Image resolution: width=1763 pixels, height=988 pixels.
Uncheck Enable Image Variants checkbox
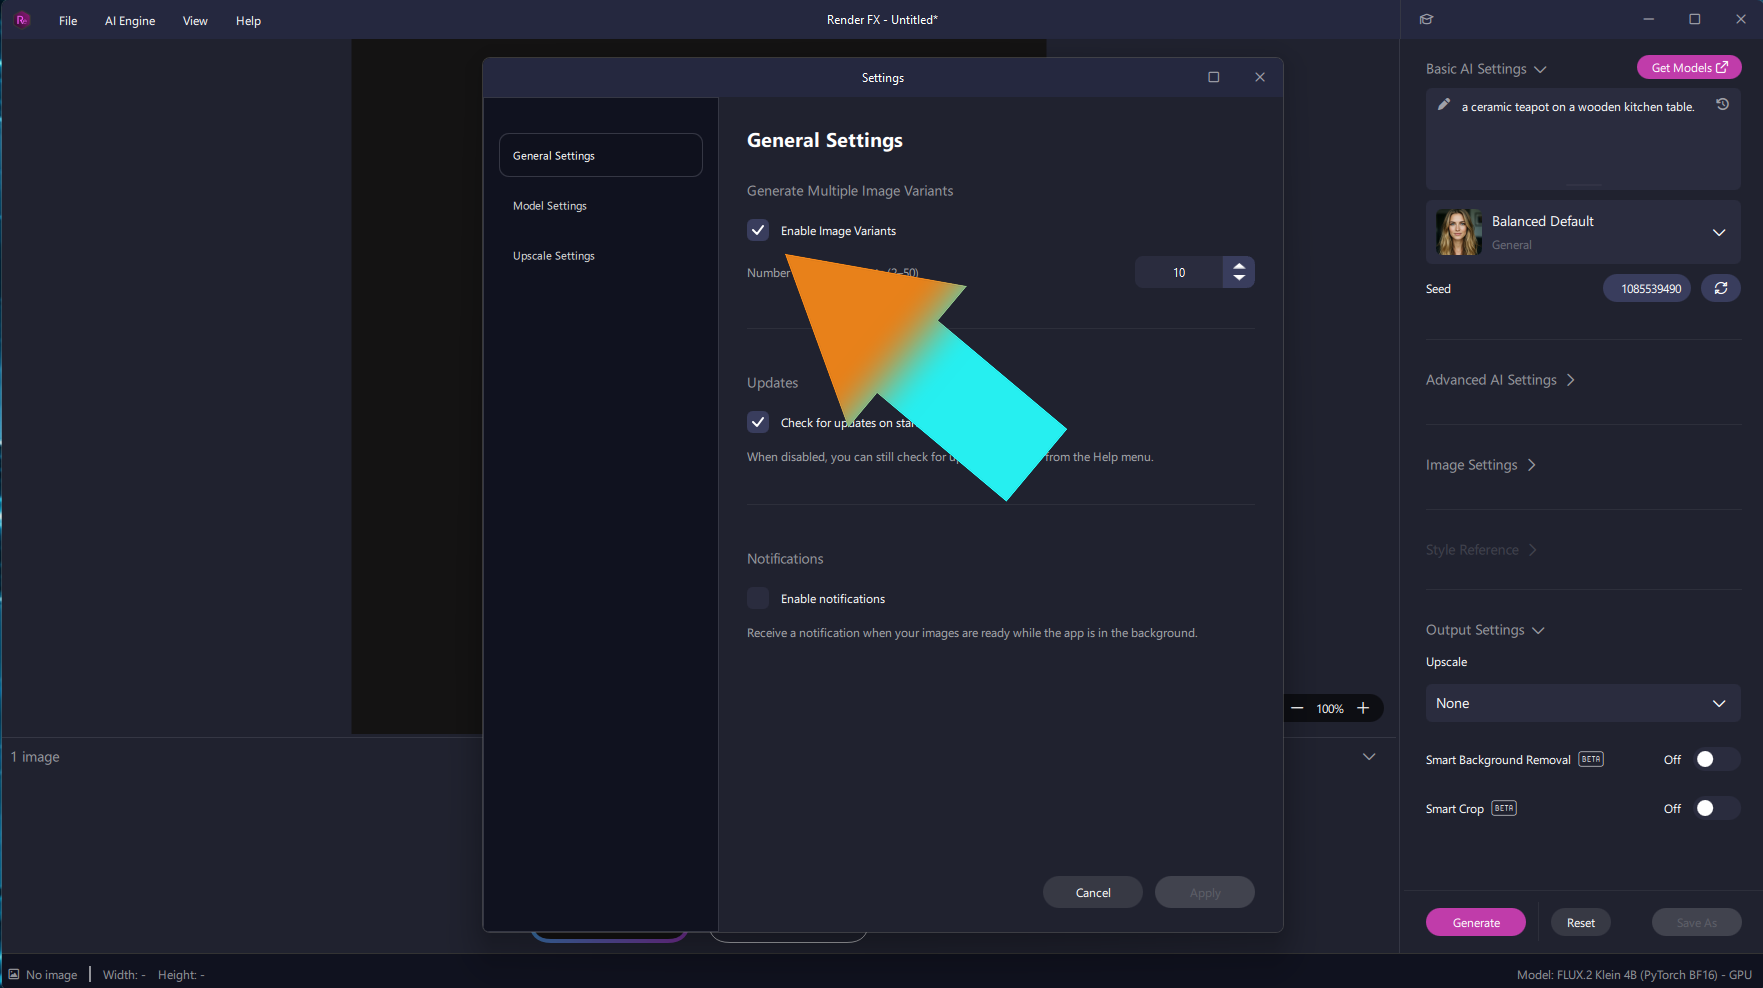[x=758, y=230]
